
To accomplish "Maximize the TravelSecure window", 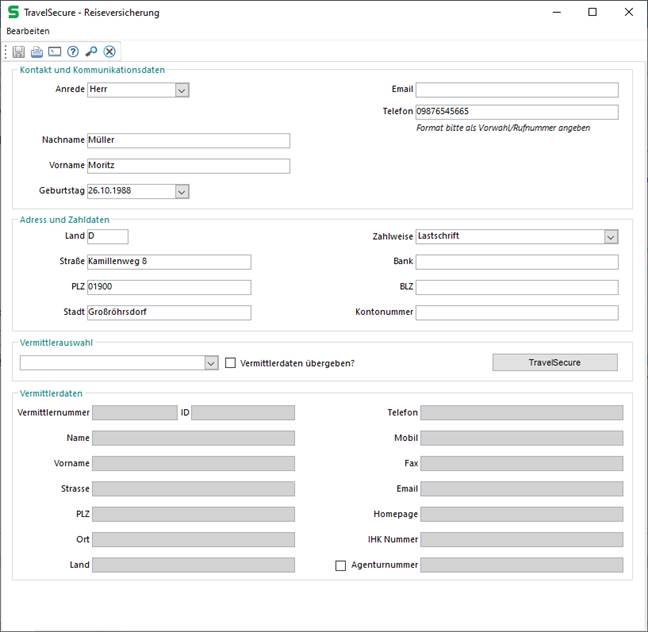I will [592, 13].
